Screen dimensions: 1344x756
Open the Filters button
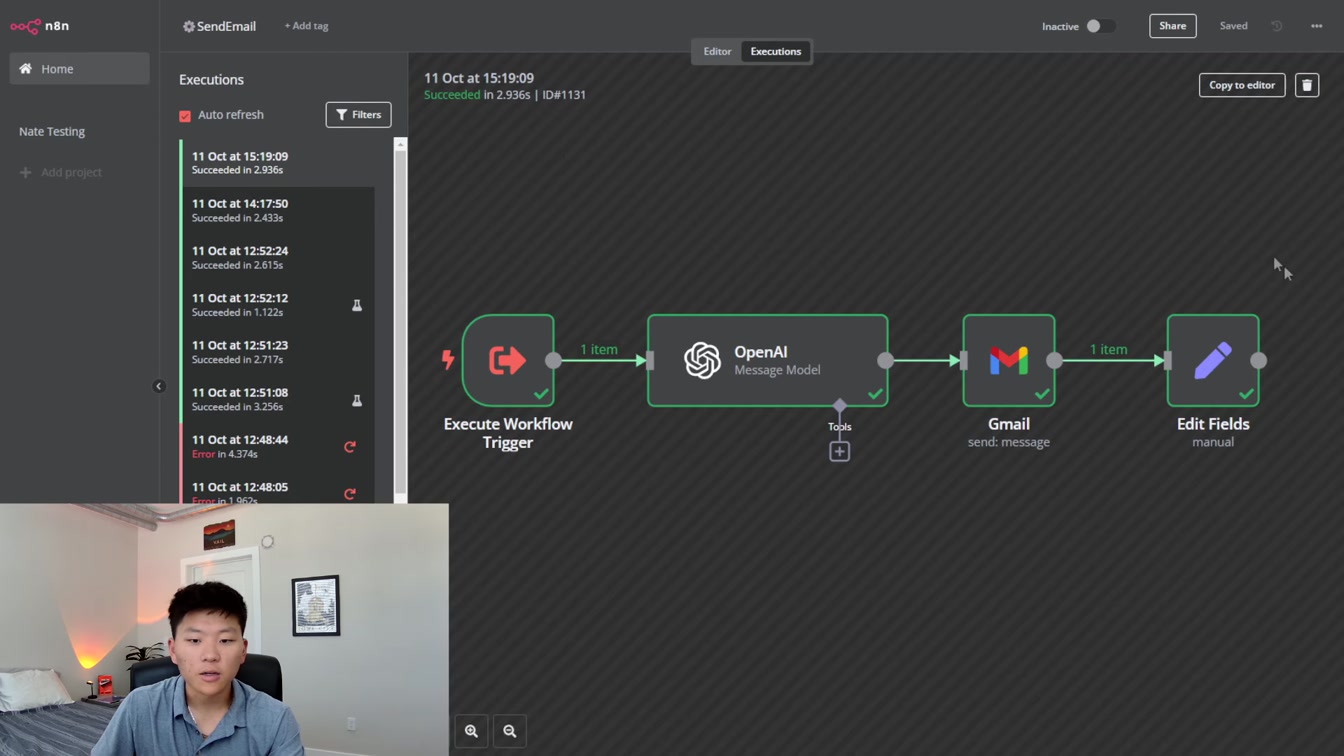coord(358,115)
